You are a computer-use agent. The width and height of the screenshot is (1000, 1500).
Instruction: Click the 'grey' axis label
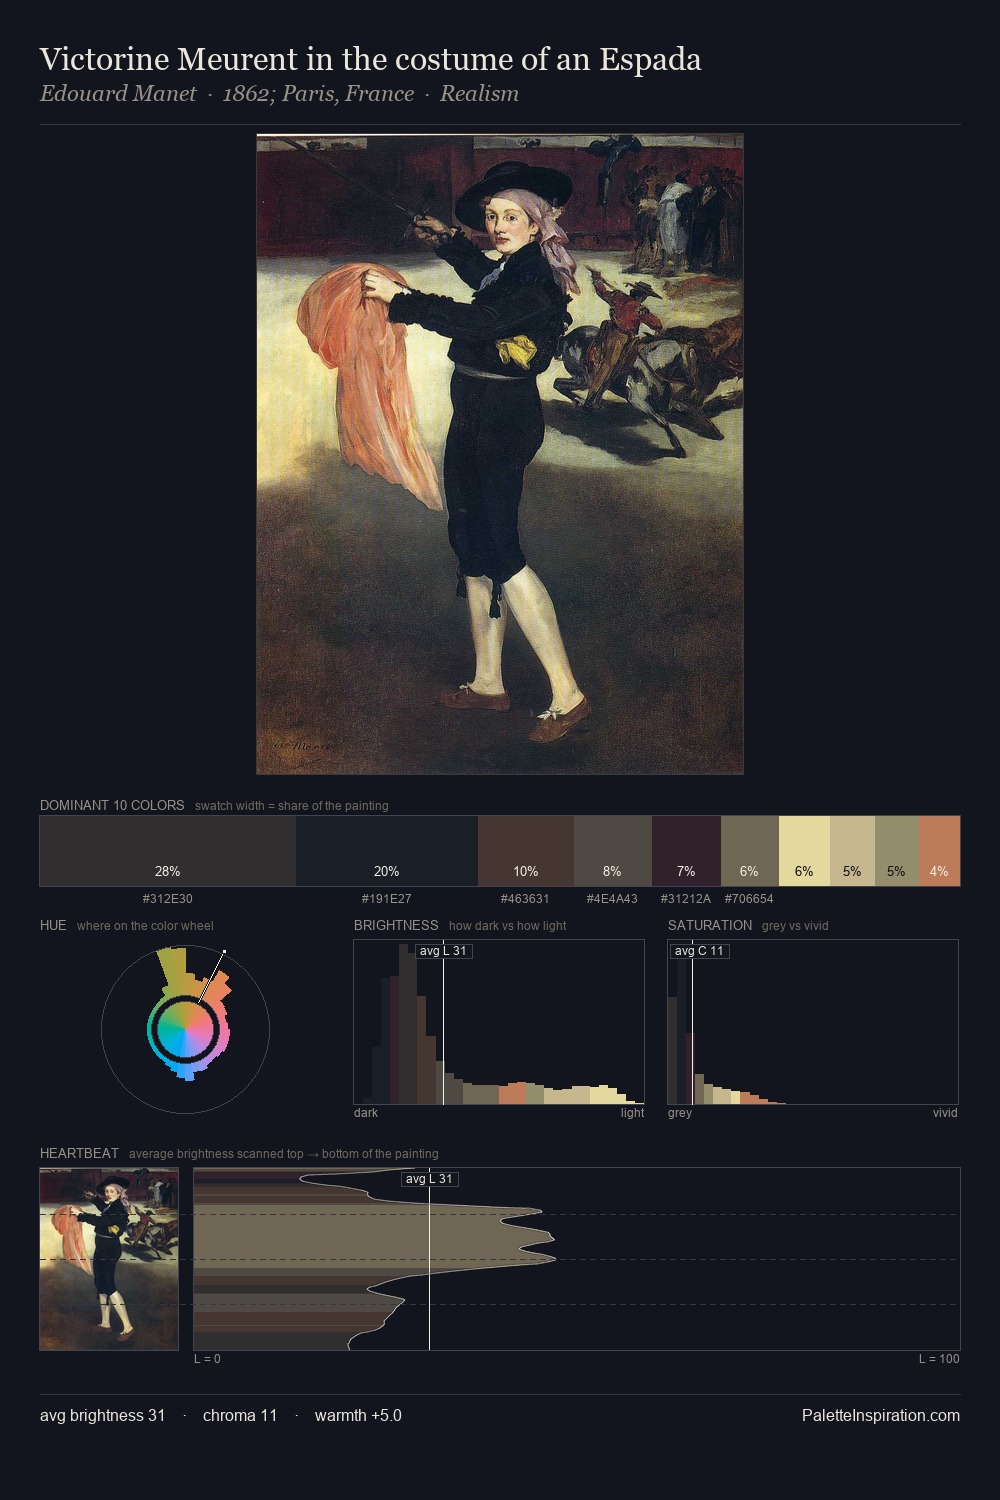coord(680,1113)
